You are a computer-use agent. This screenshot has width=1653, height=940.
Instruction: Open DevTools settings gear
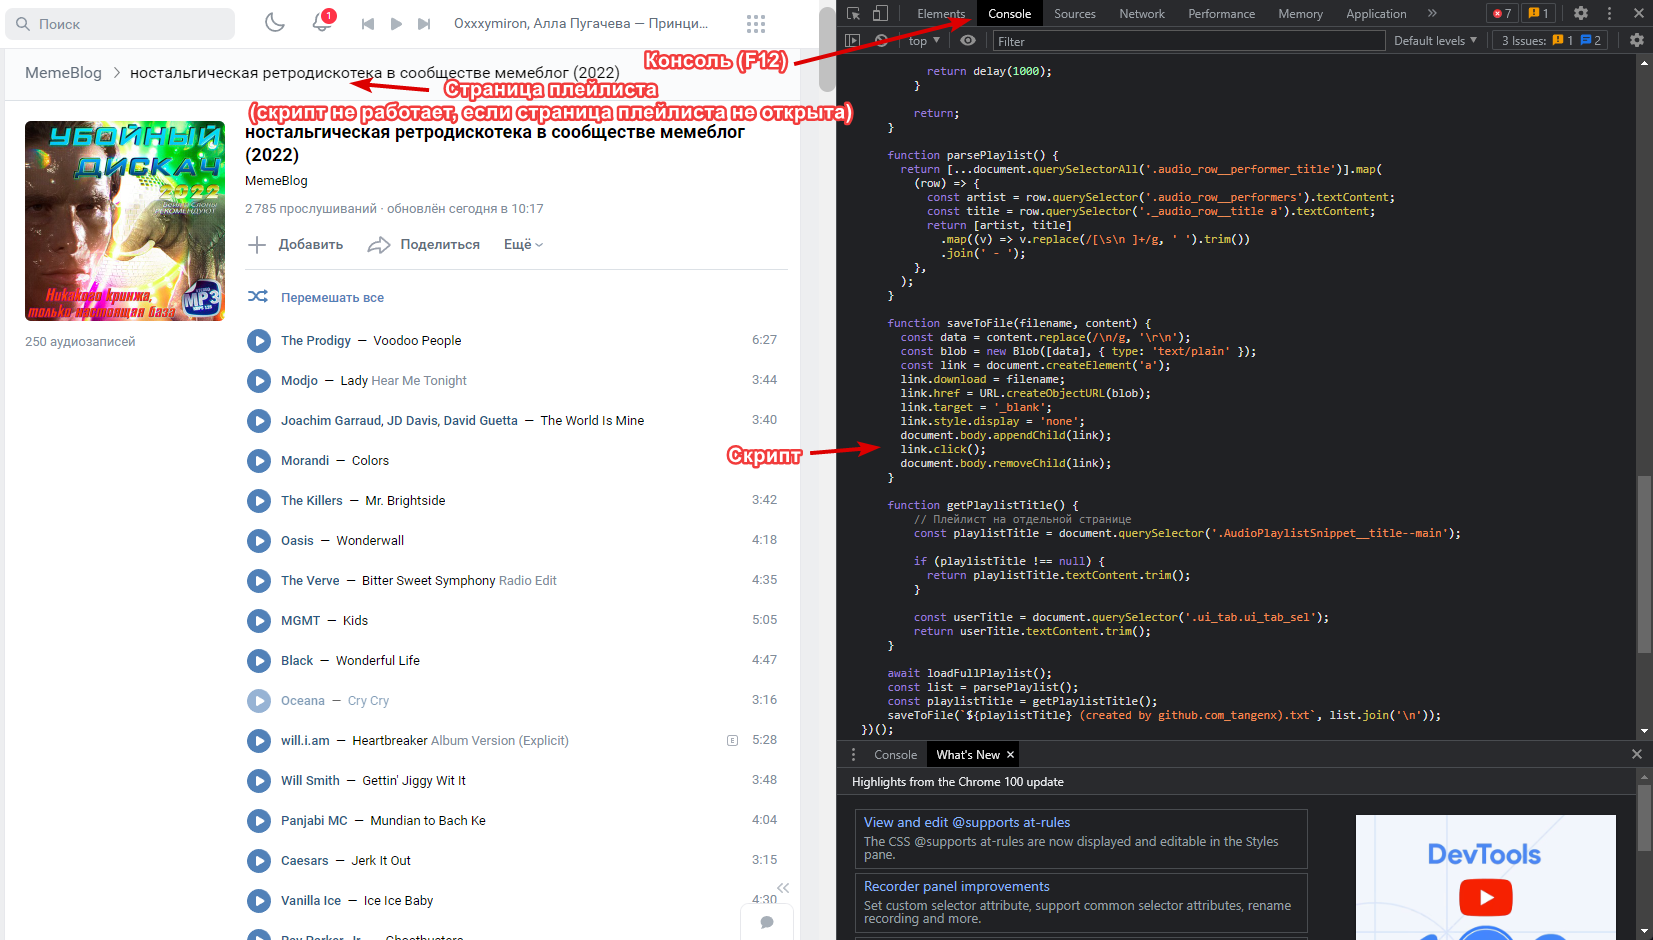click(x=1580, y=13)
